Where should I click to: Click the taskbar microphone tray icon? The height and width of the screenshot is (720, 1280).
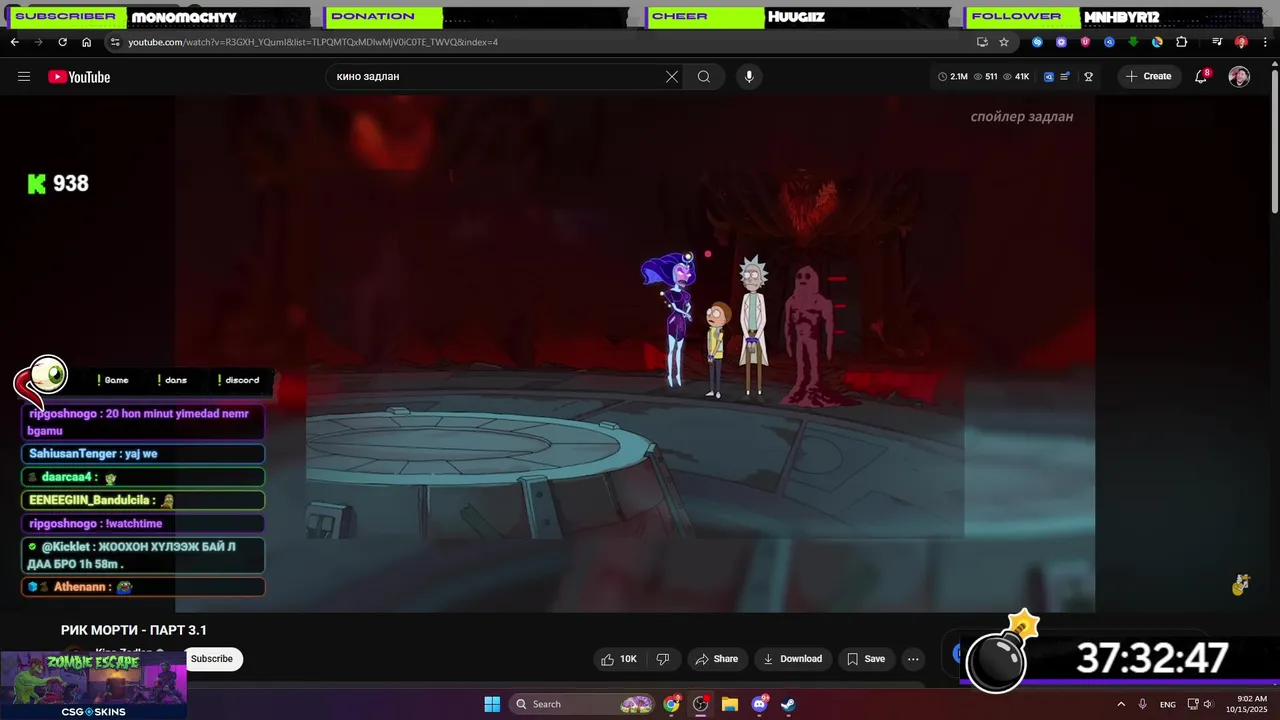(1143, 704)
